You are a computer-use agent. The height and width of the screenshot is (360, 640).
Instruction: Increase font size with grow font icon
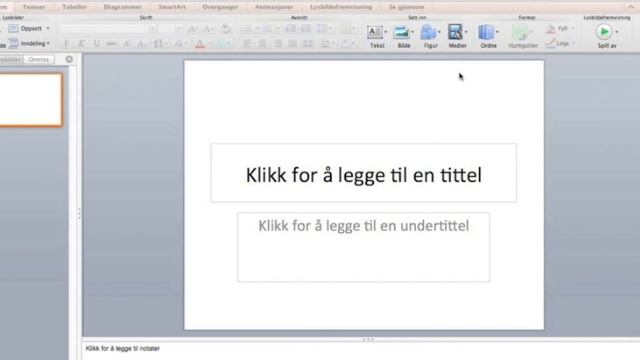pos(192,29)
